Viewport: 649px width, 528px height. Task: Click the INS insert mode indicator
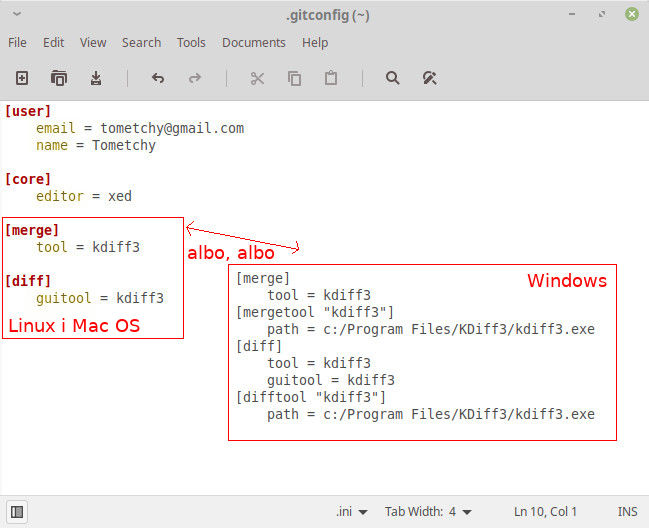point(627,512)
